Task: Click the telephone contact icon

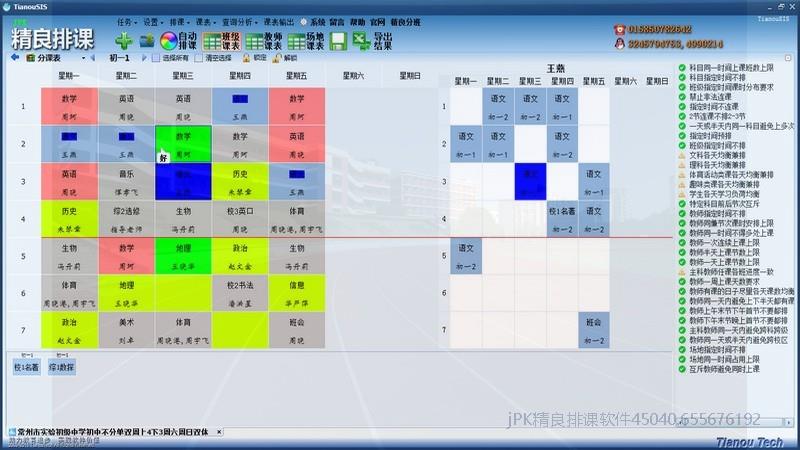Action: (620, 30)
